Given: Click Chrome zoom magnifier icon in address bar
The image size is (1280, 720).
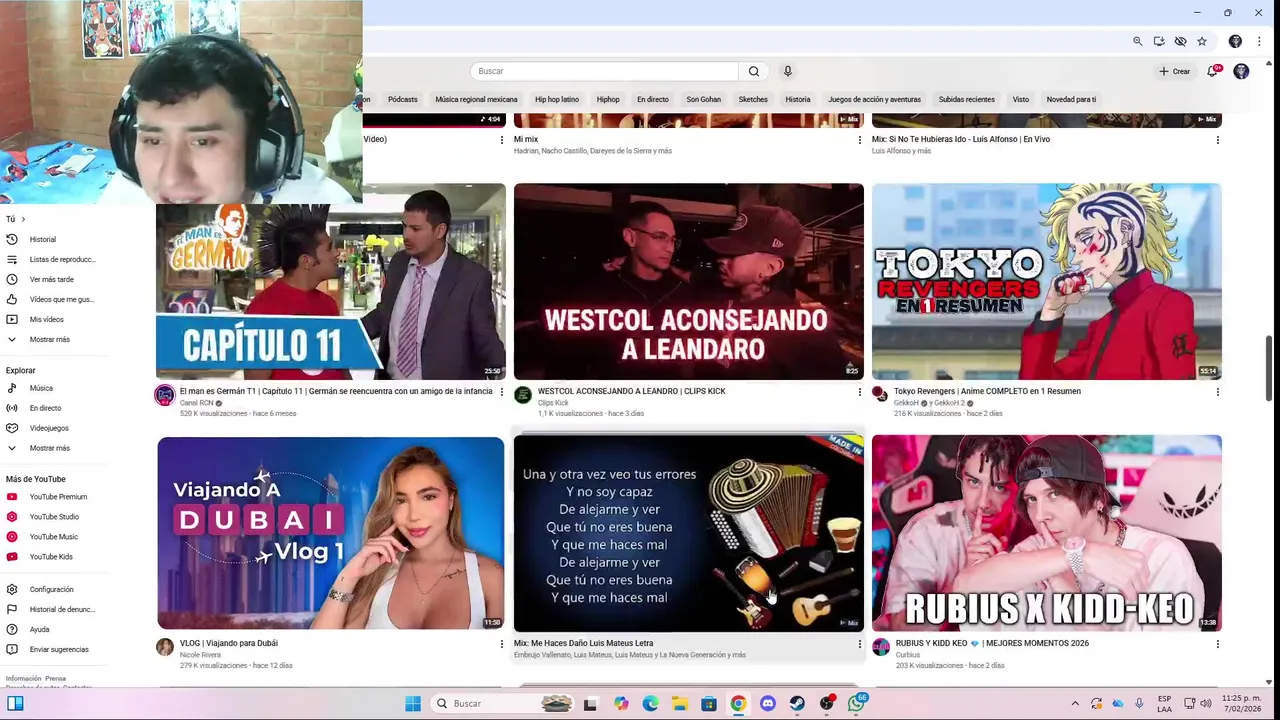Looking at the screenshot, I should tap(1137, 41).
